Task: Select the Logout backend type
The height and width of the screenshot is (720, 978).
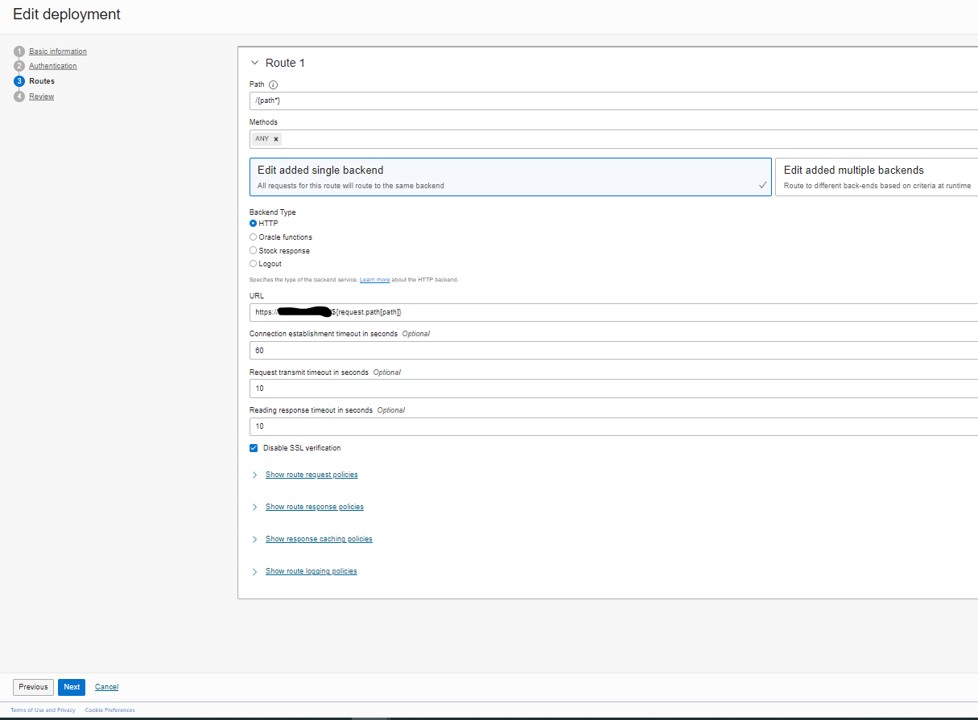Action: point(253,263)
